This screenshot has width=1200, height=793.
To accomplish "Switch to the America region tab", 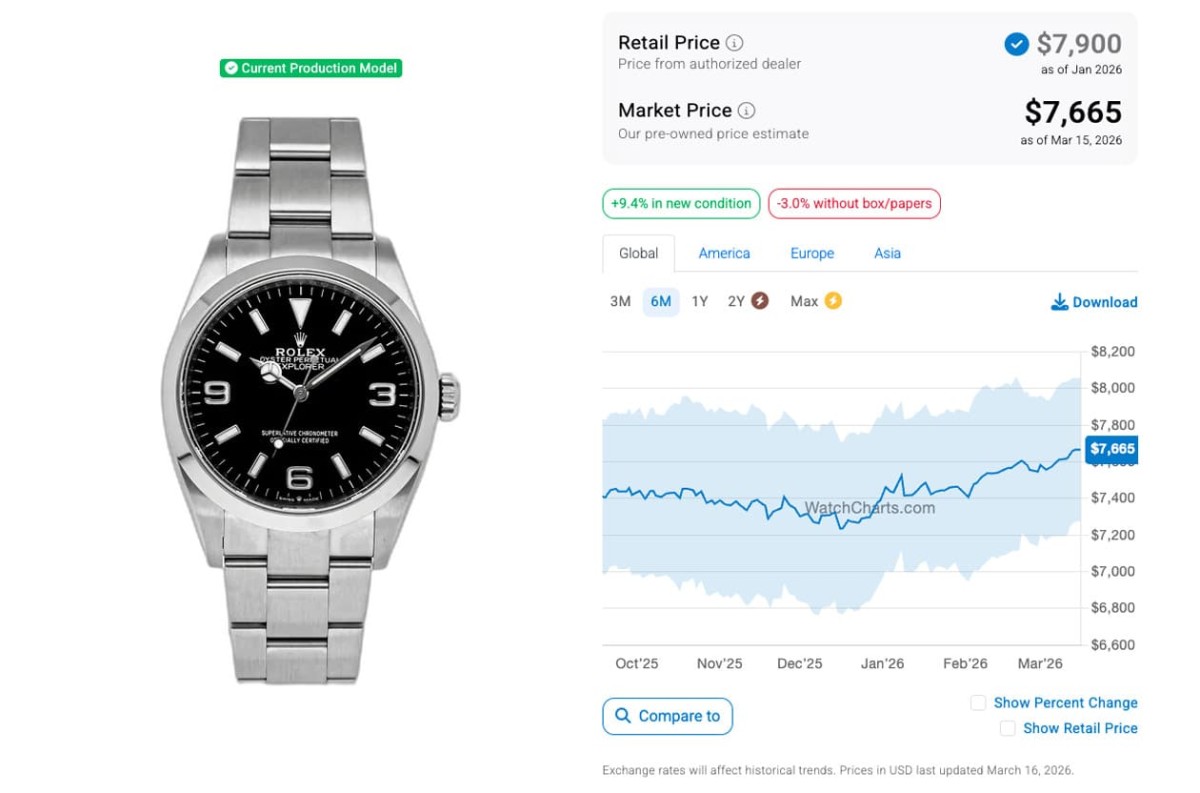I will [x=724, y=254].
